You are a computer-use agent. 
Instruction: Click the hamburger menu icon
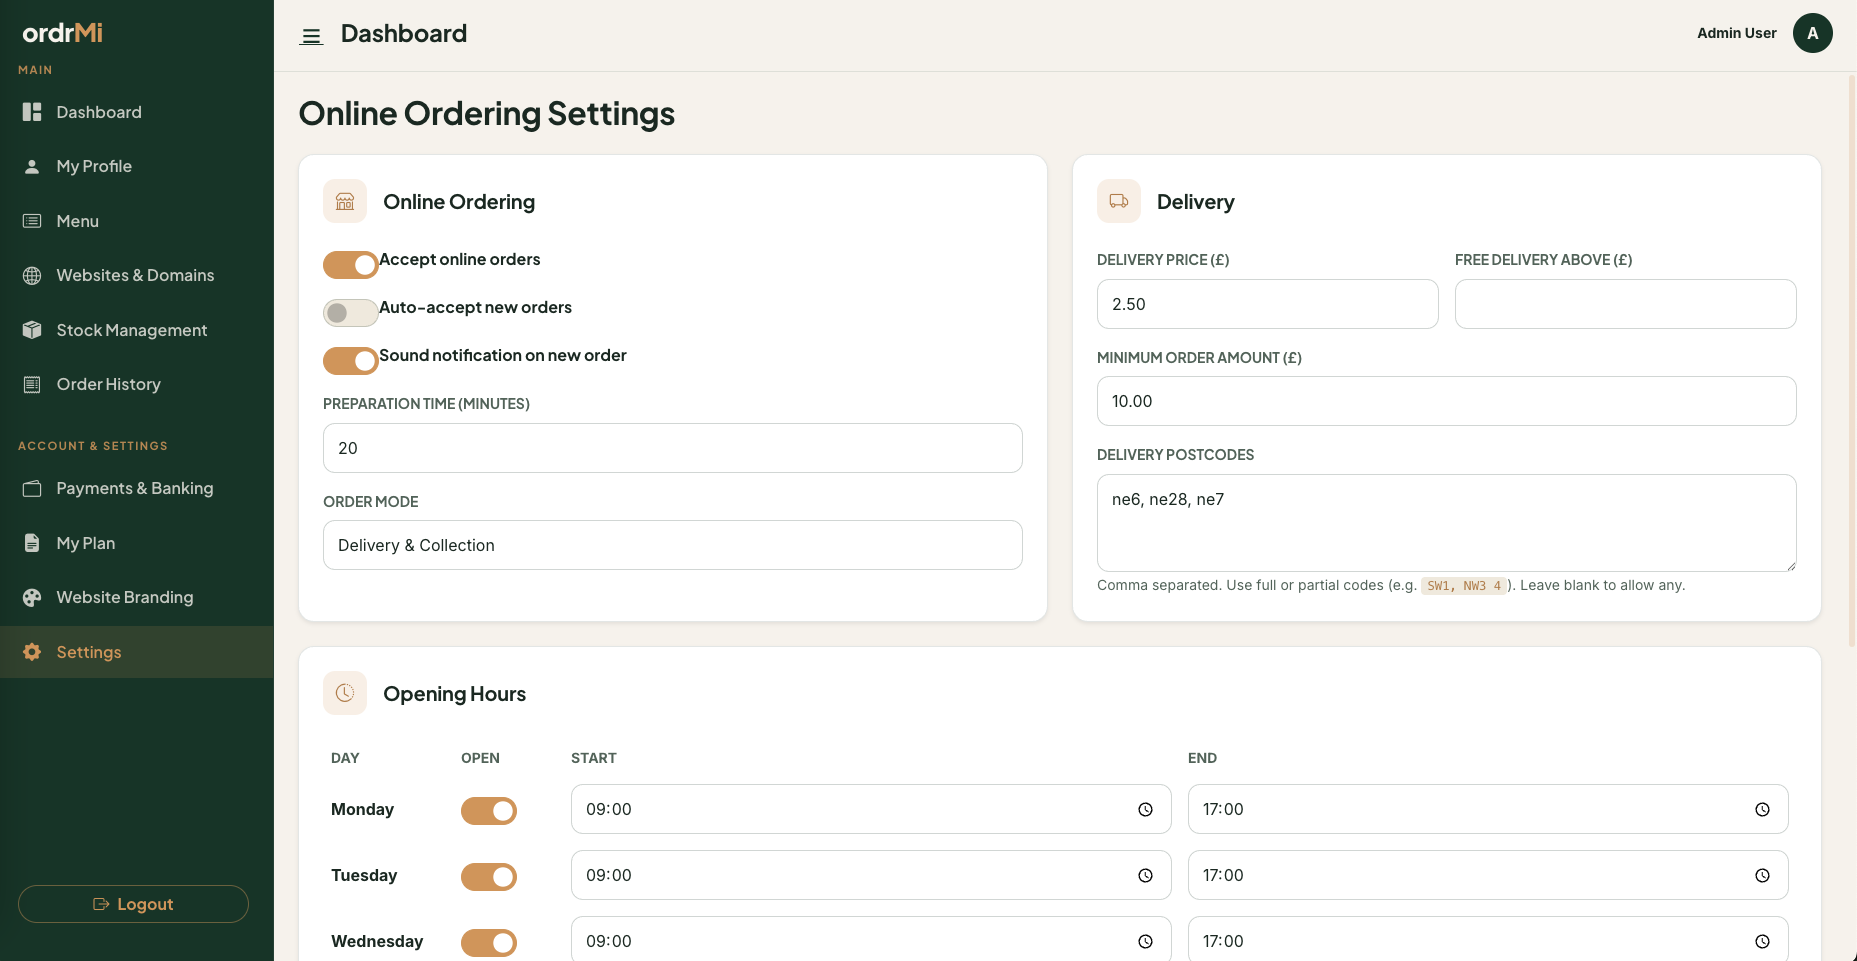(311, 36)
